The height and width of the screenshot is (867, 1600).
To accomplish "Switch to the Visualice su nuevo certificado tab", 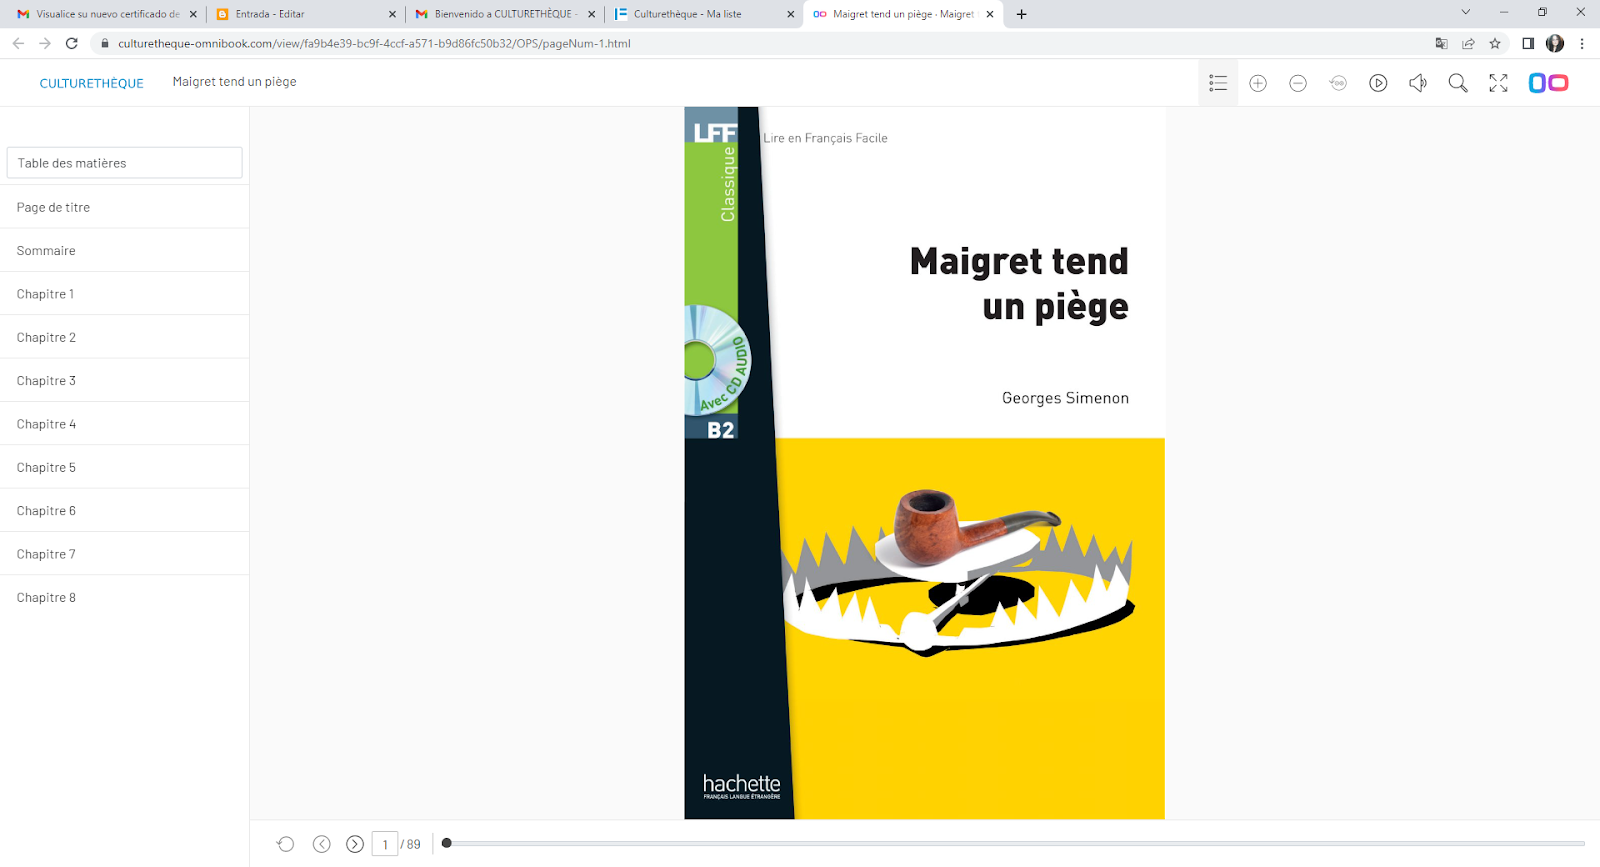I will click(x=105, y=14).
